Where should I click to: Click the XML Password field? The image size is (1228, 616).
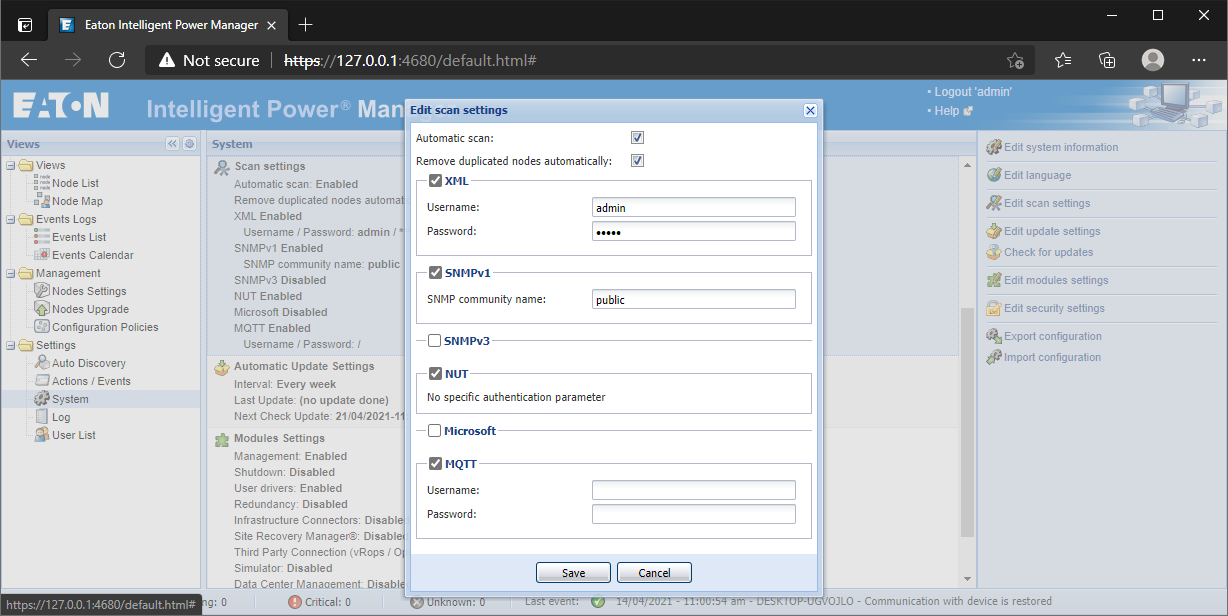[694, 231]
